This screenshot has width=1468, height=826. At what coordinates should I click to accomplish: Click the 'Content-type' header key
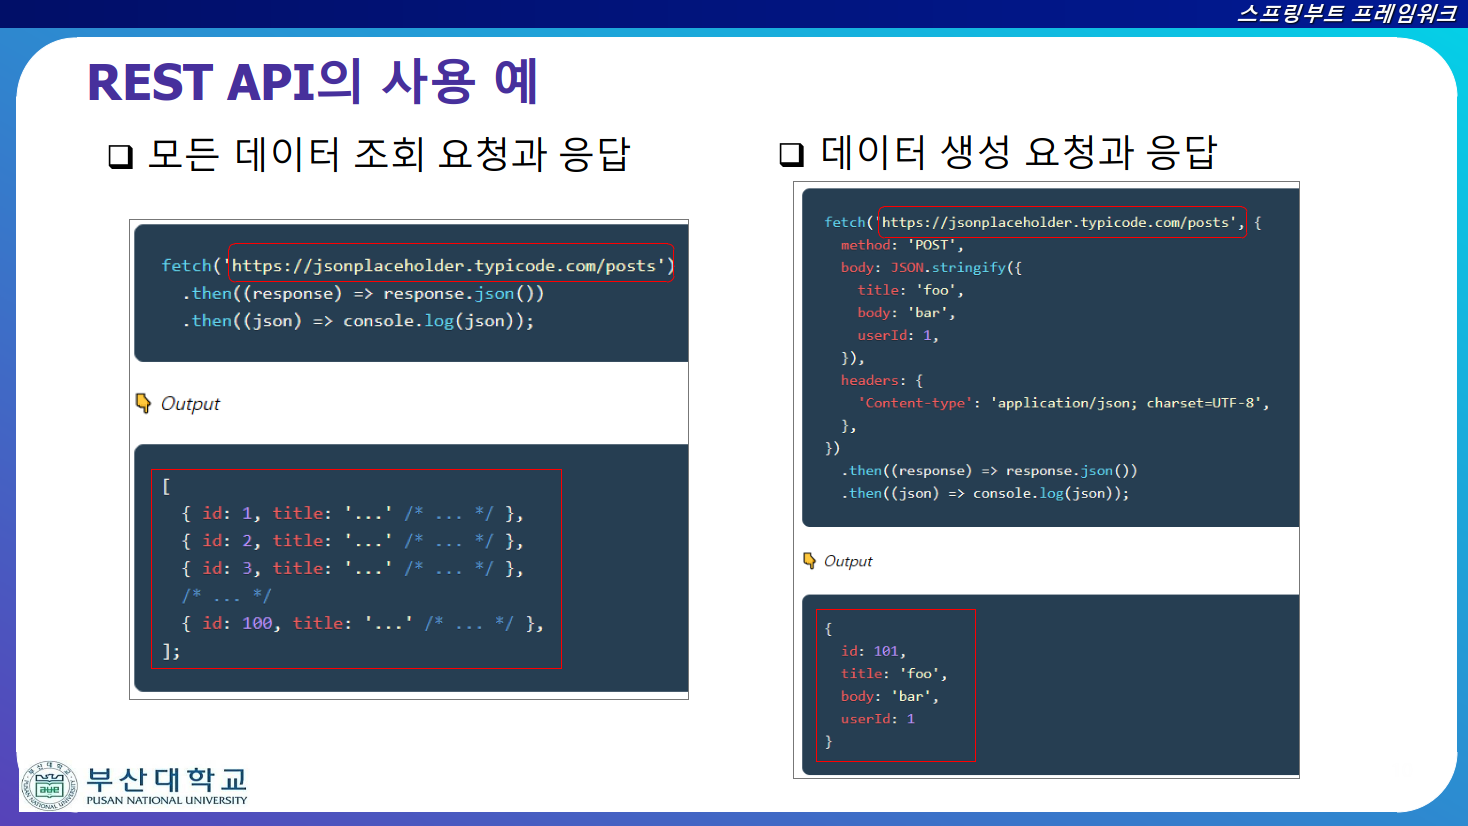tap(915, 403)
